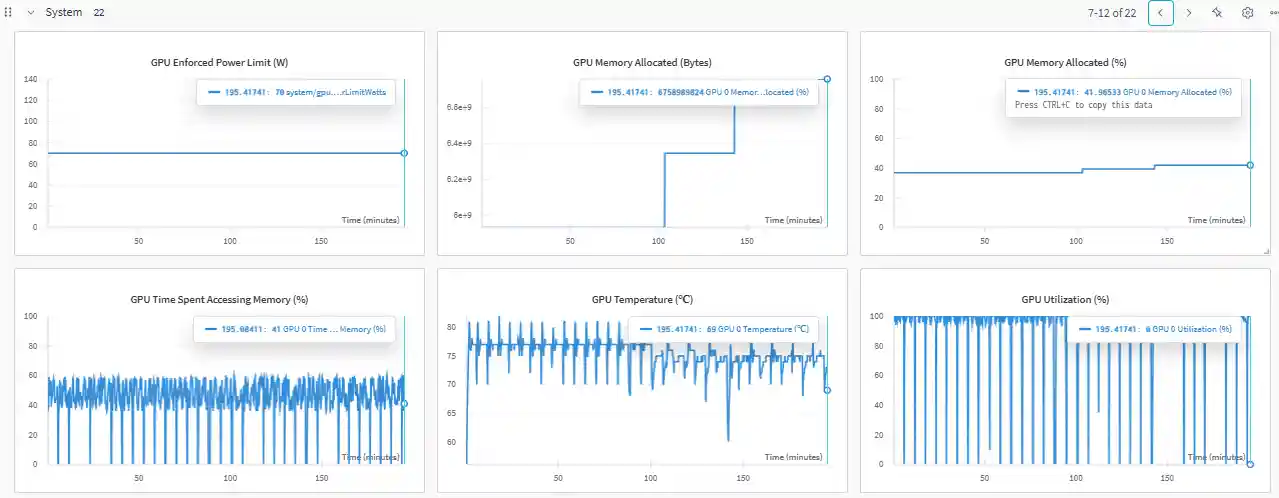Screen dimensions: 1279x498
Task: Click the GPU Memory Allocated (%) panel title
Action: pyautogui.click(x=1065, y=62)
